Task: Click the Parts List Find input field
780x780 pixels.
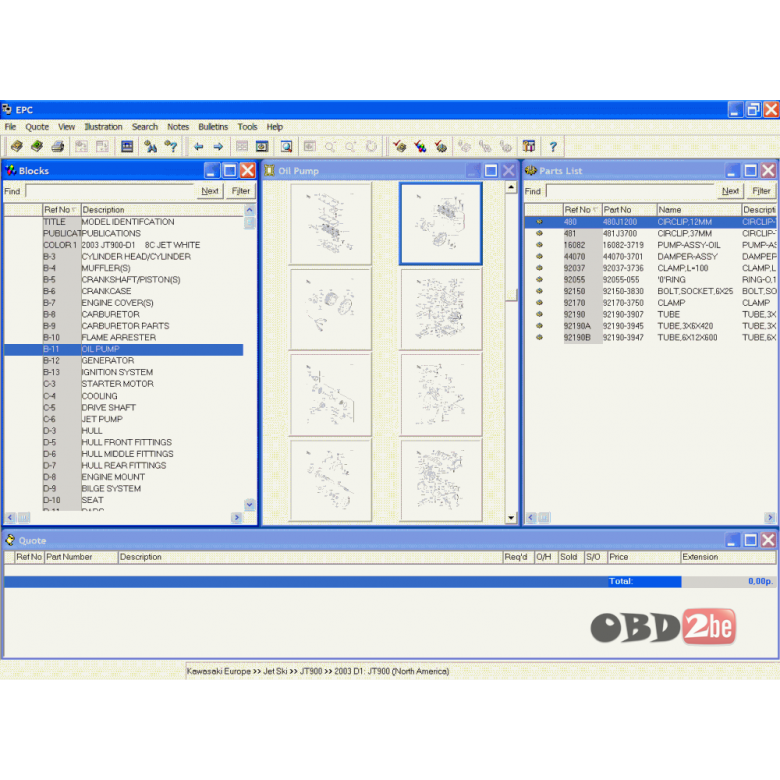Action: 630,191
